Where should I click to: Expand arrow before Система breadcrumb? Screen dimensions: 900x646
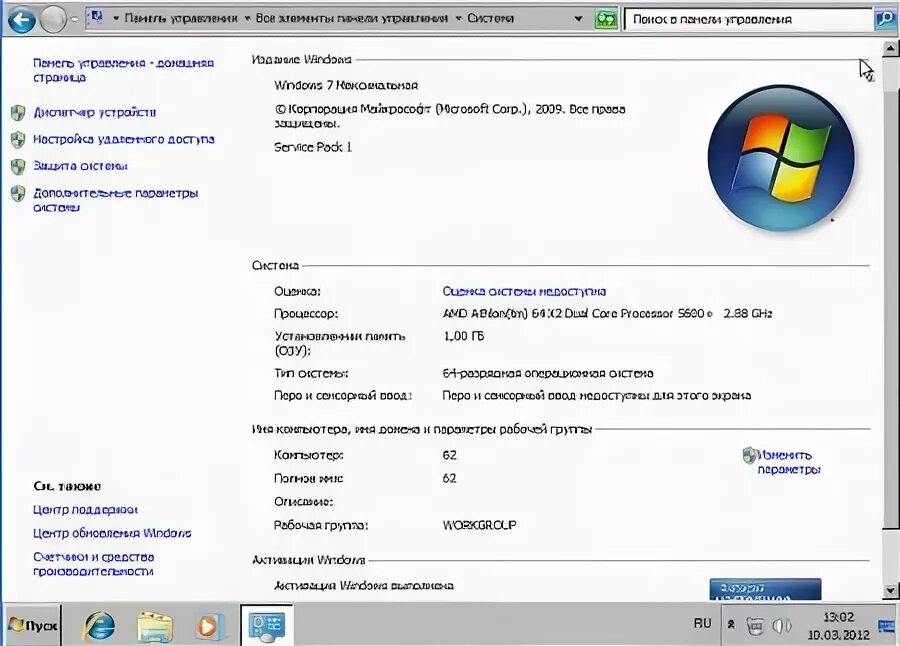(x=459, y=18)
